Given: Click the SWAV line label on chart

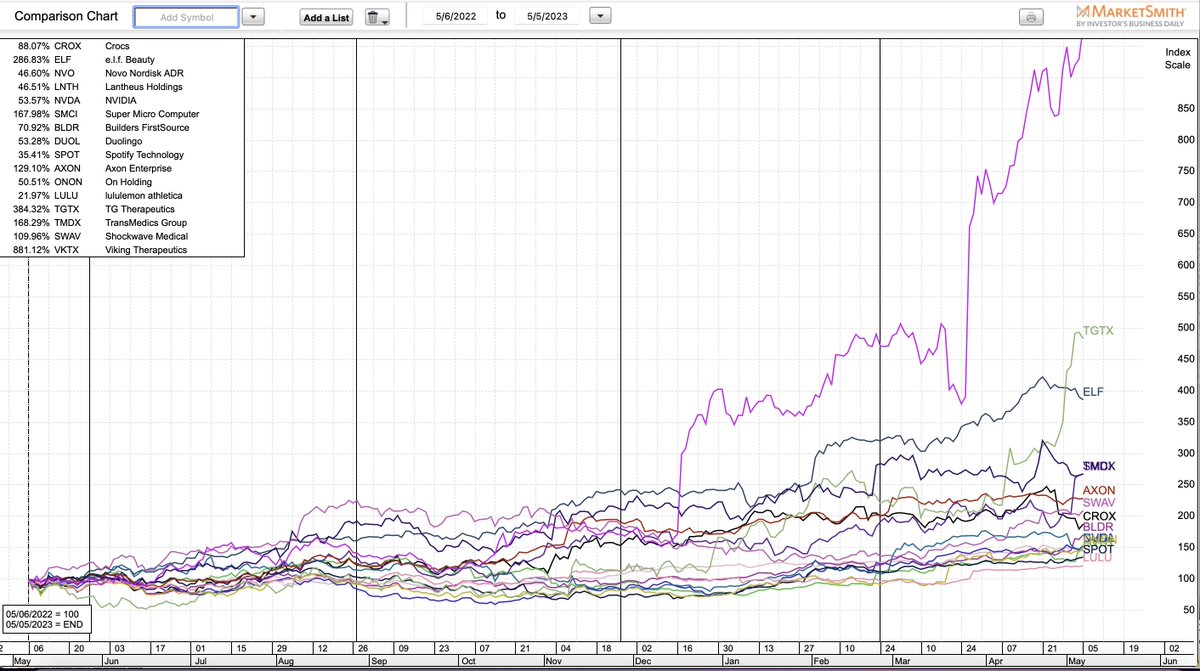Looking at the screenshot, I should (x=1099, y=502).
